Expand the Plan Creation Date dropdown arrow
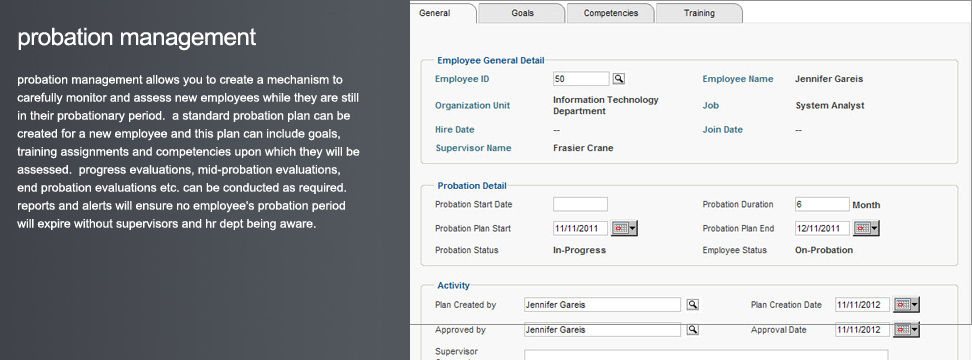Screen dimensions: 972x360 (915, 304)
